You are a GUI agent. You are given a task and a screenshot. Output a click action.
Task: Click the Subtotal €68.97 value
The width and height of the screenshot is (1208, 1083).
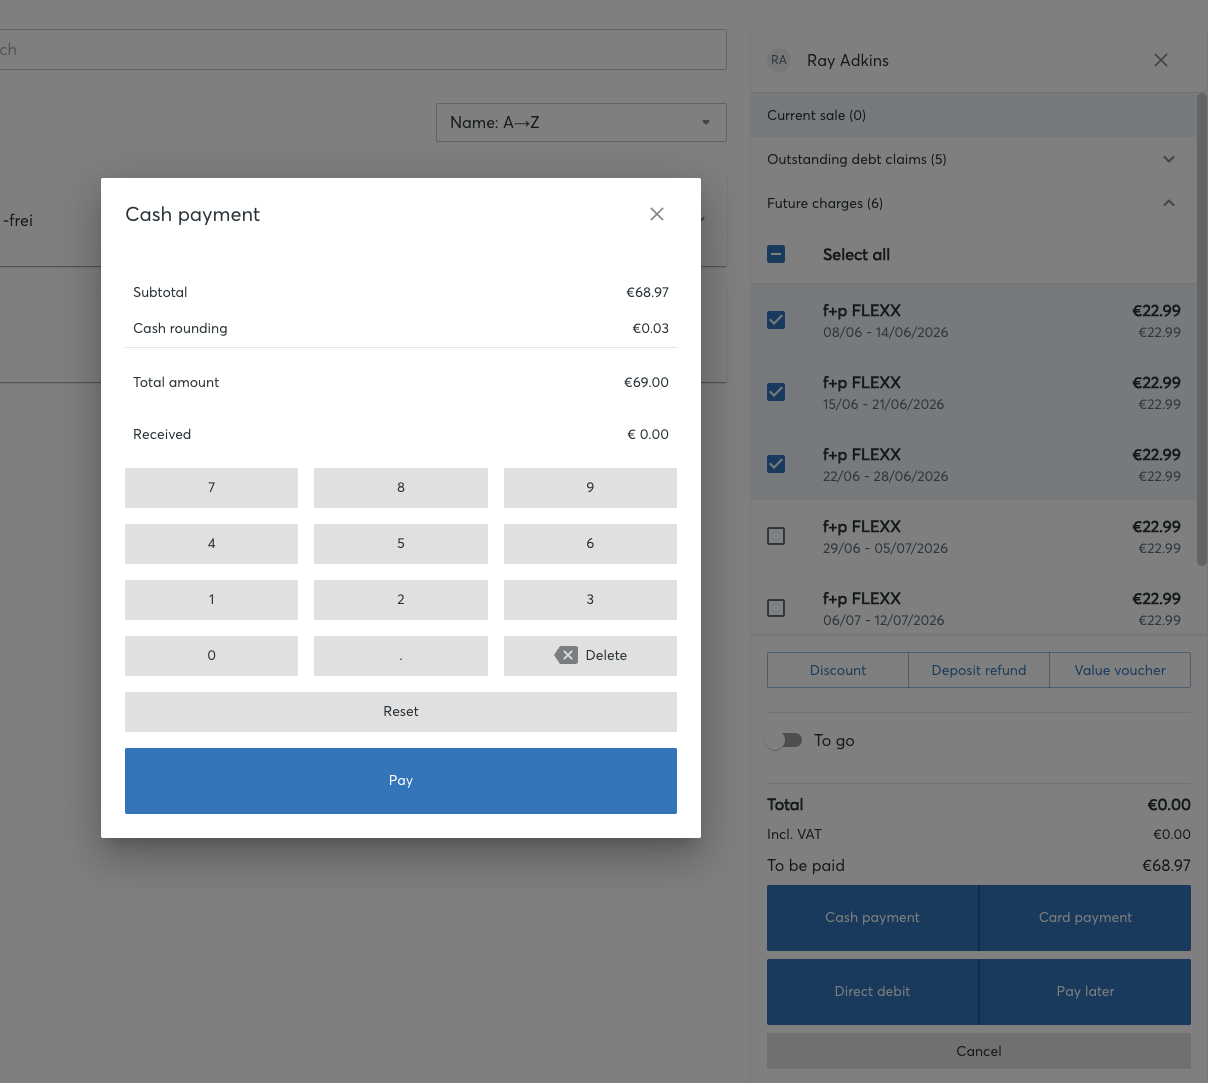[647, 292]
